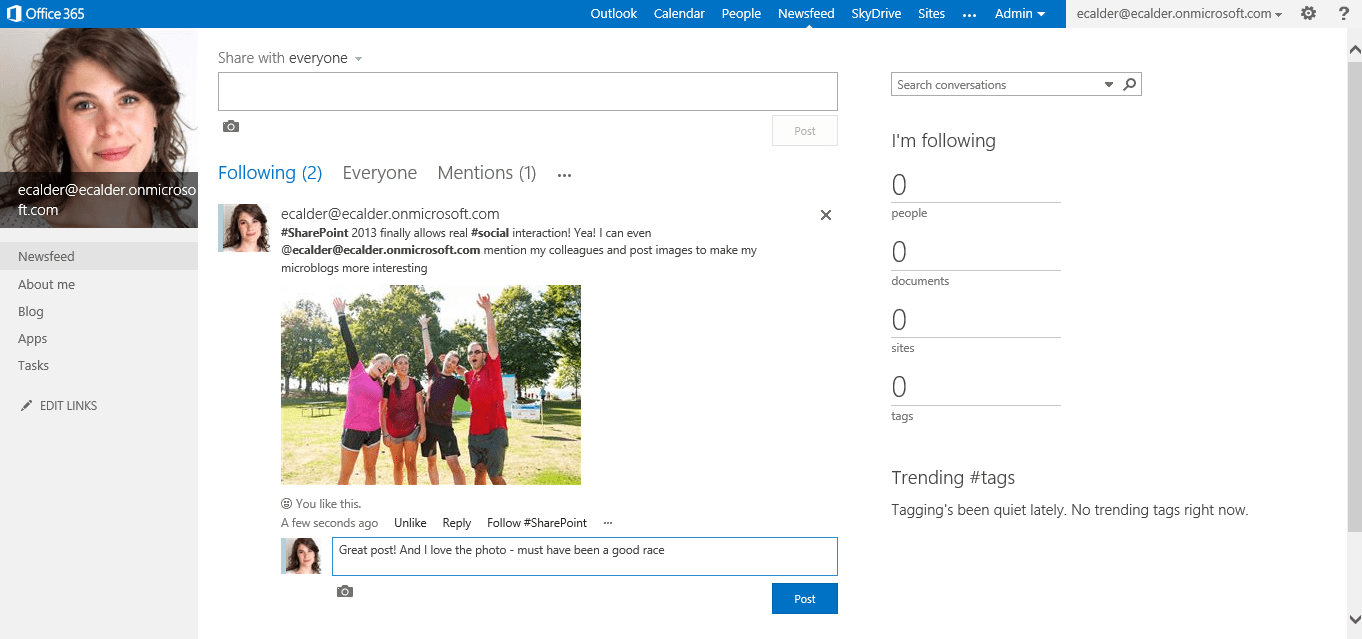Click the large profile photo in sidebar

click(x=99, y=128)
